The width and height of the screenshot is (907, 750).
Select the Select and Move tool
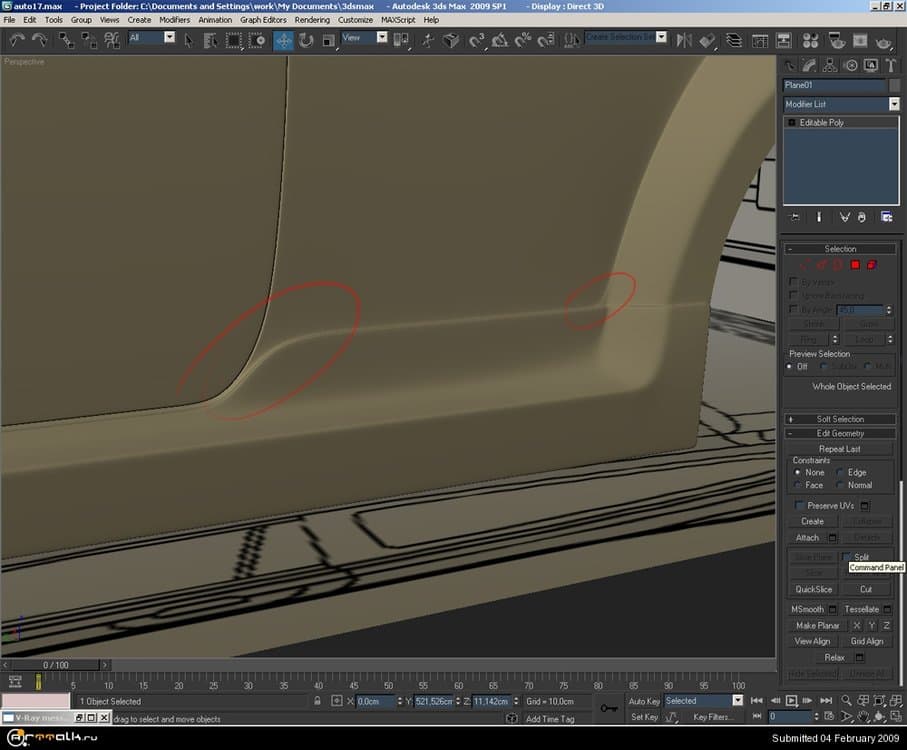point(284,40)
